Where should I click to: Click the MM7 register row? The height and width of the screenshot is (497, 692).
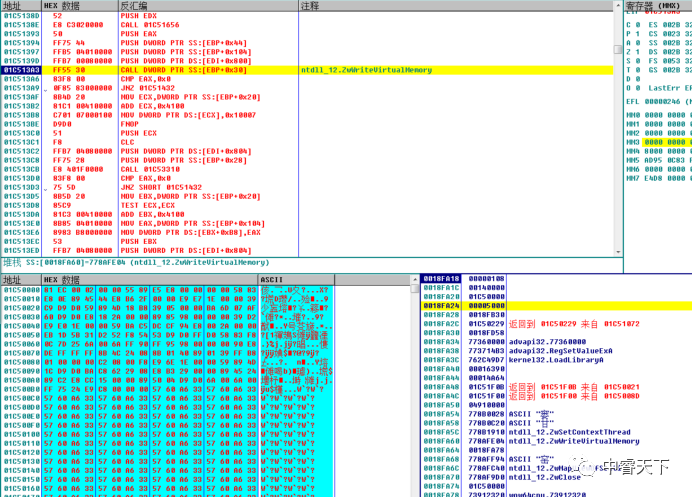pos(658,178)
